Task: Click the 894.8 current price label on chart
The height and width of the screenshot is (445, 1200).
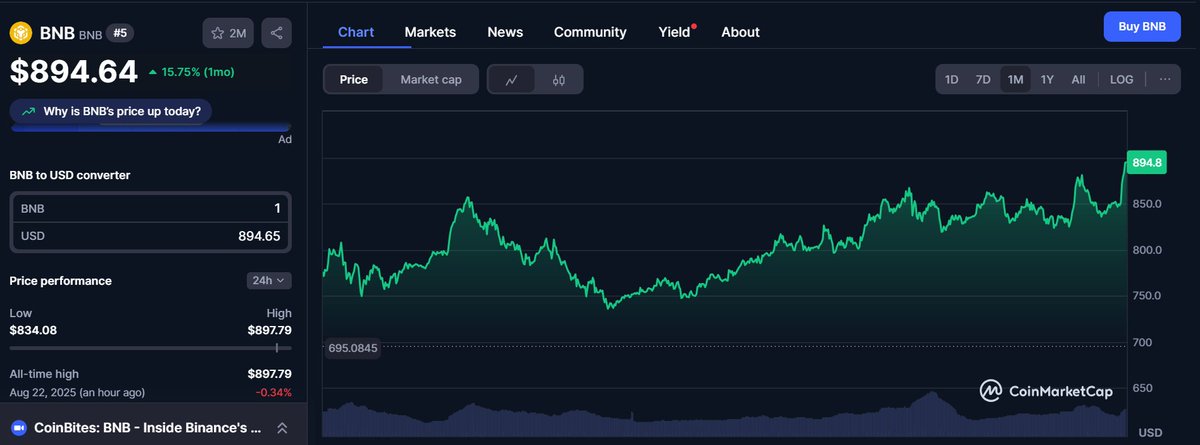Action: [x=1147, y=163]
